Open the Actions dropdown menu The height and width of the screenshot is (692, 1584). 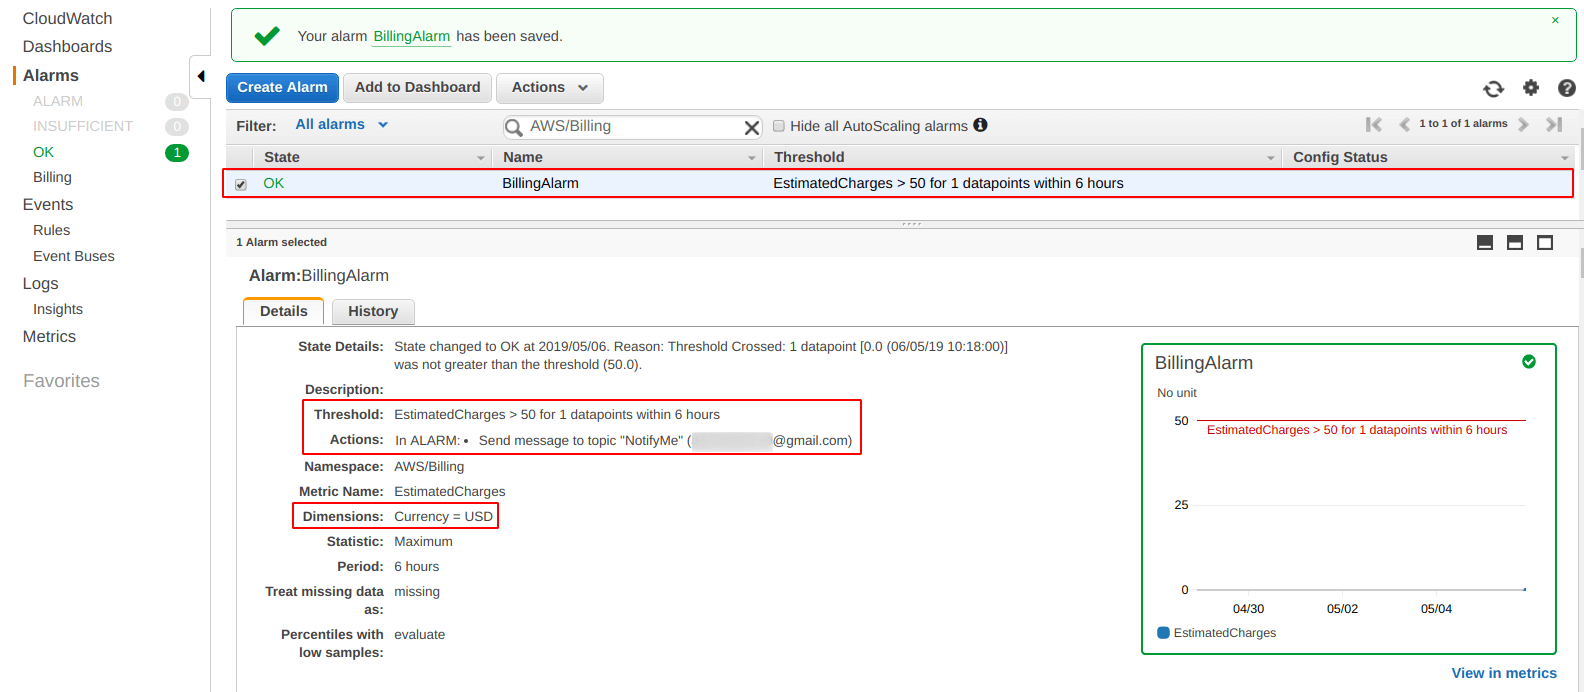coord(550,88)
